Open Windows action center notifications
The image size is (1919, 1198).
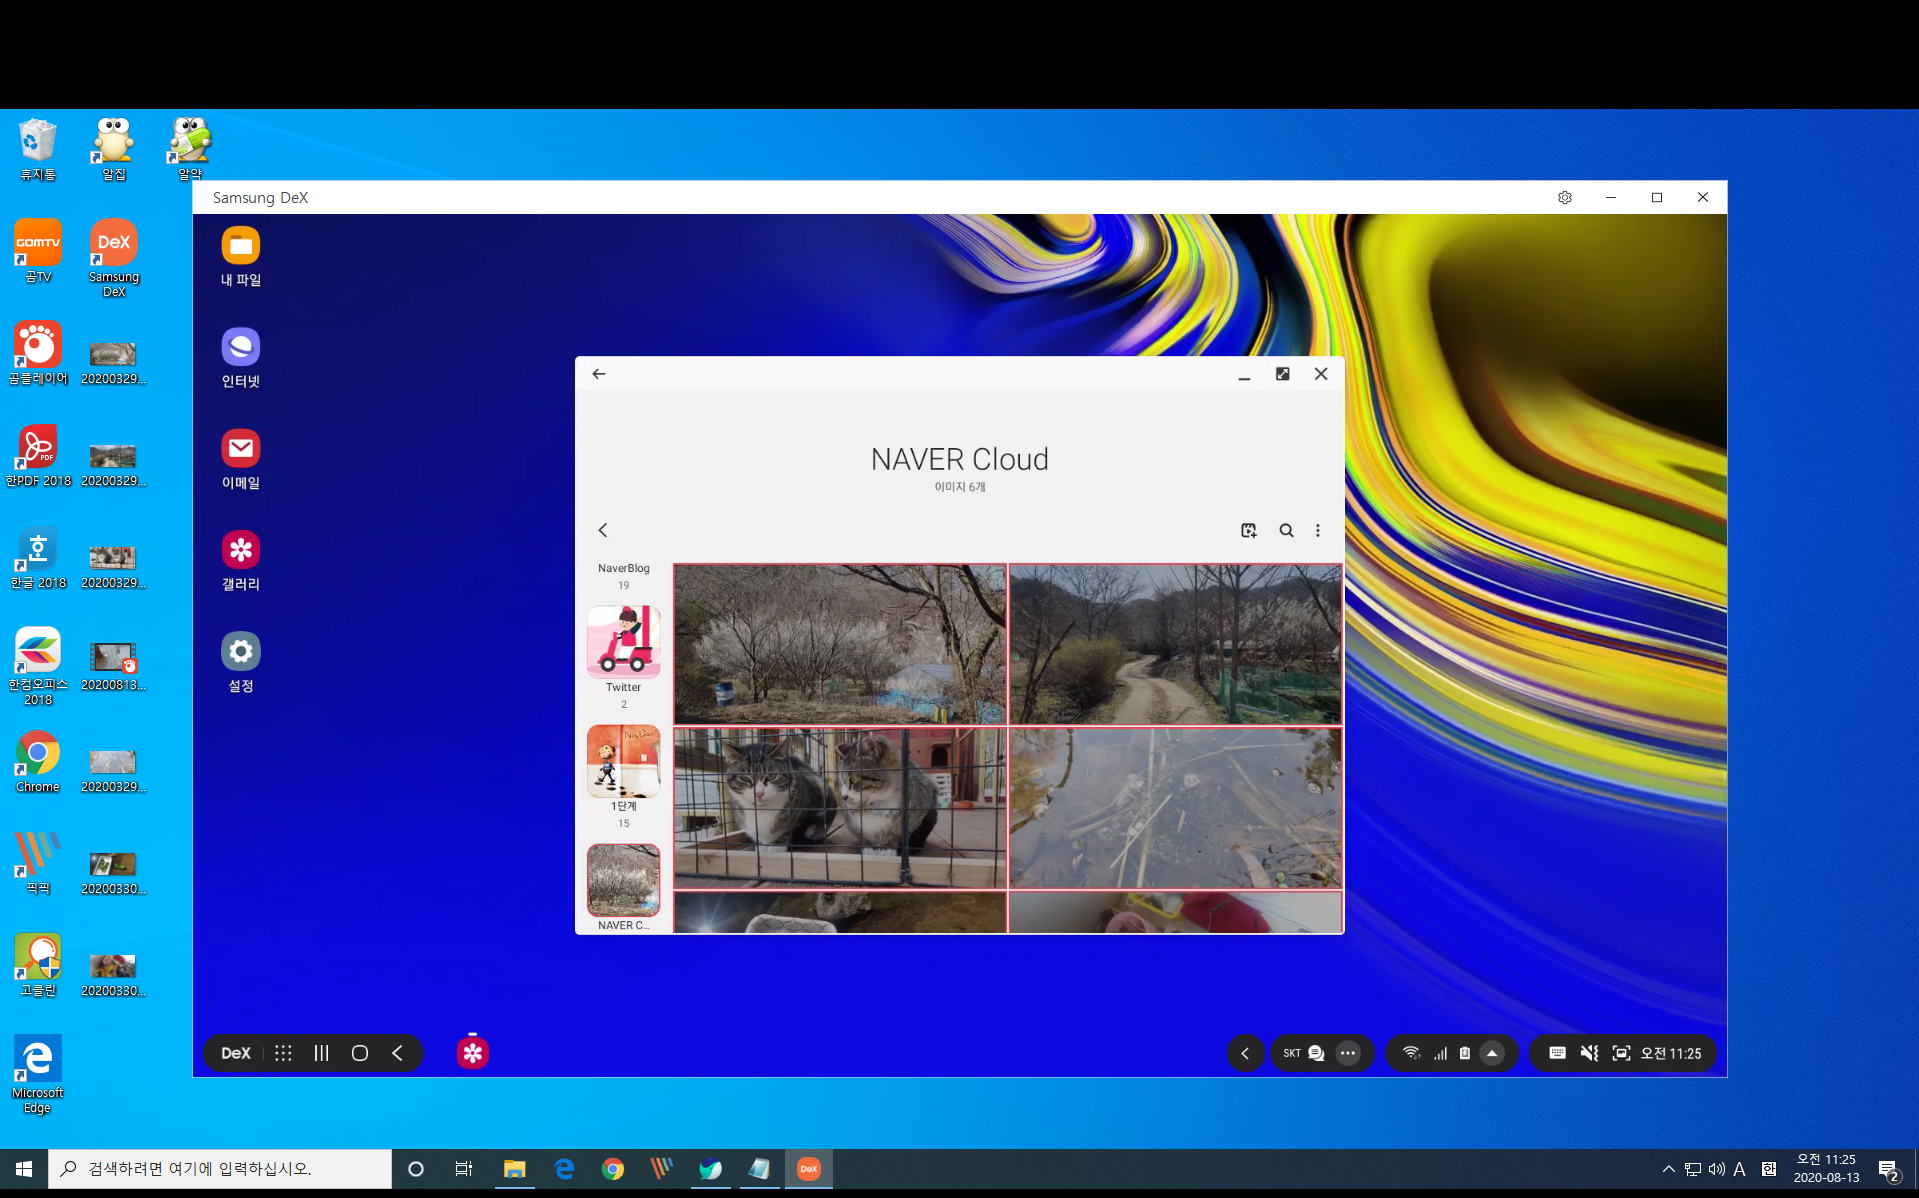coord(1888,1168)
